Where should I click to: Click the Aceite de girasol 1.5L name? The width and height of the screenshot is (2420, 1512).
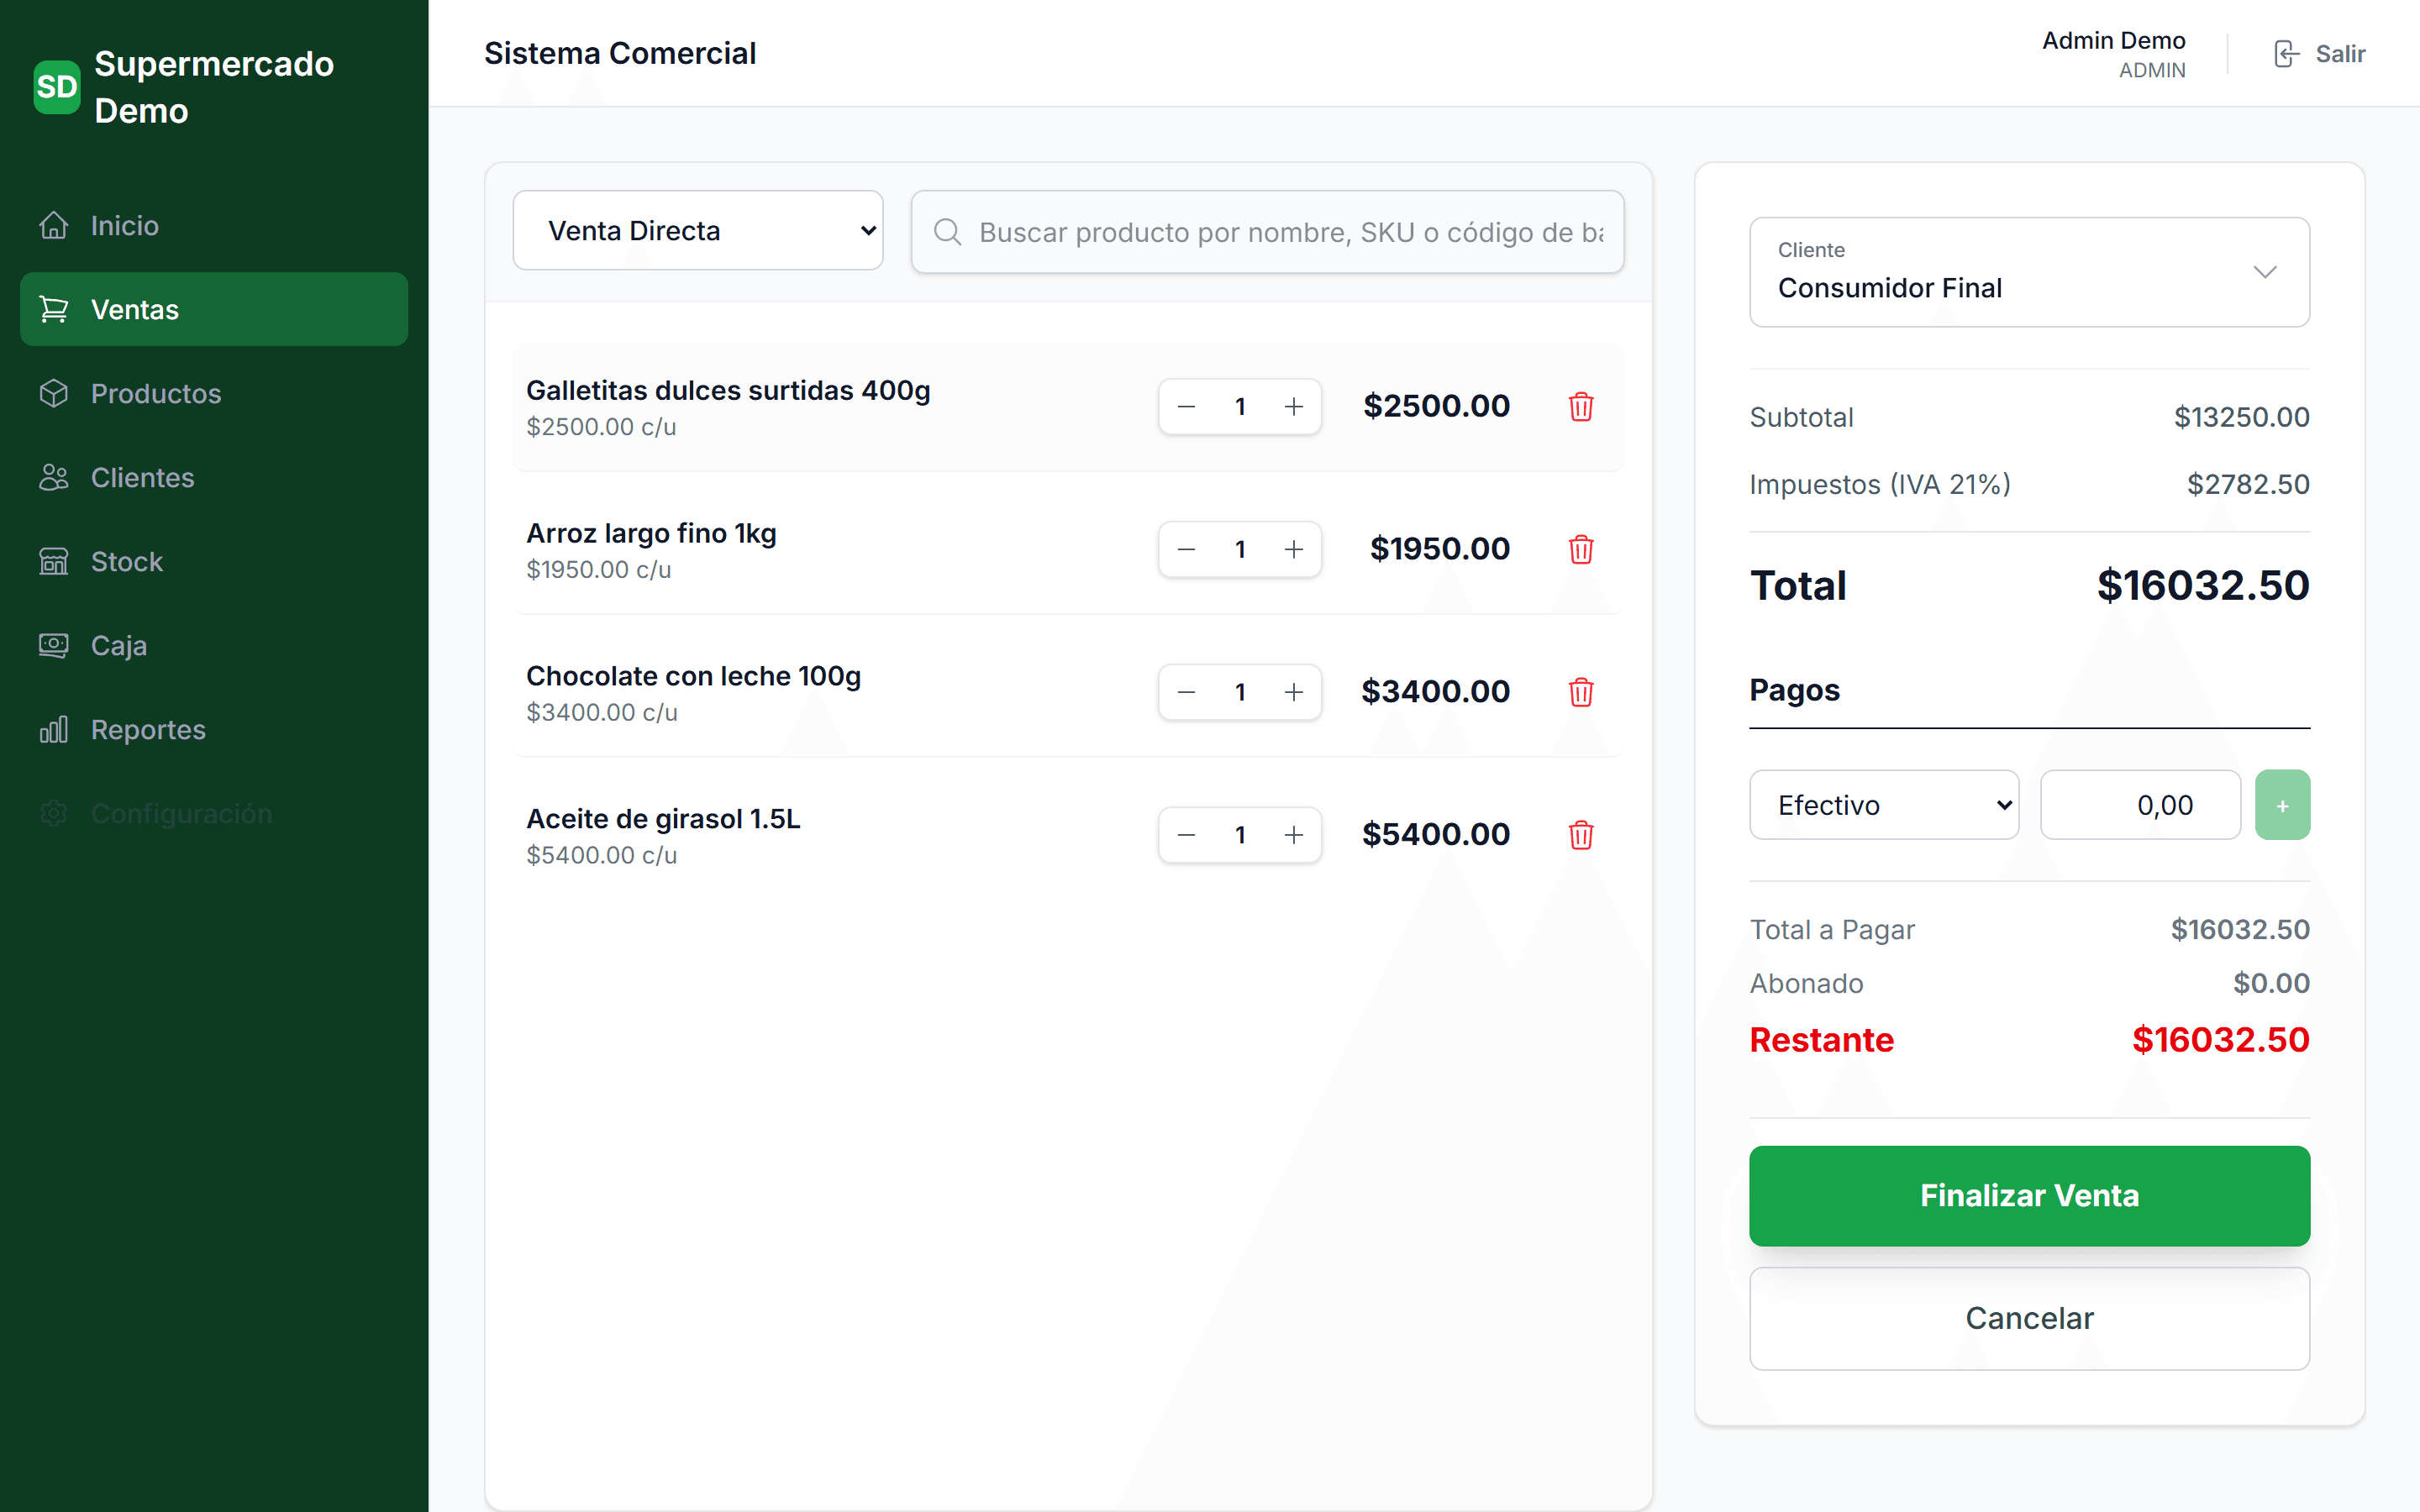coord(663,820)
